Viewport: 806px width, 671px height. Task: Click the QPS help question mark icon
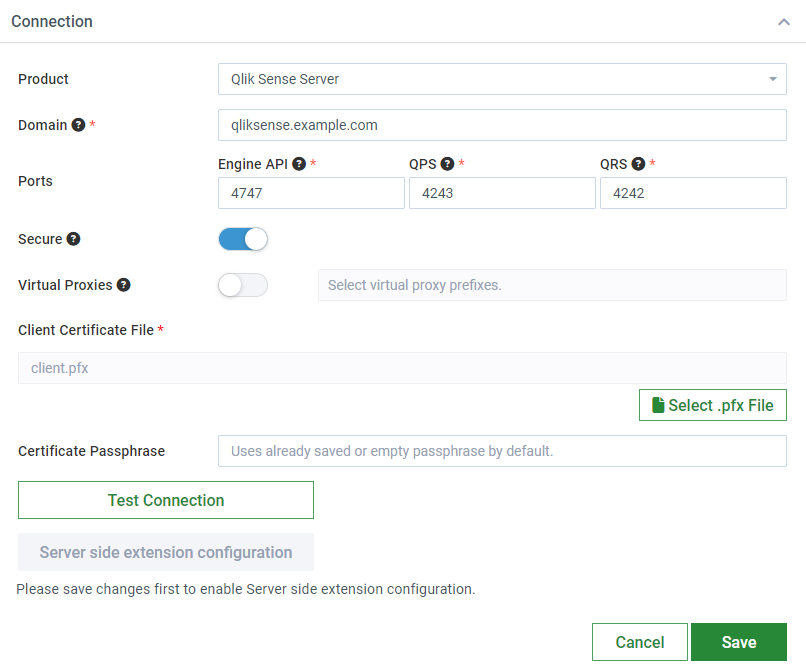point(447,164)
